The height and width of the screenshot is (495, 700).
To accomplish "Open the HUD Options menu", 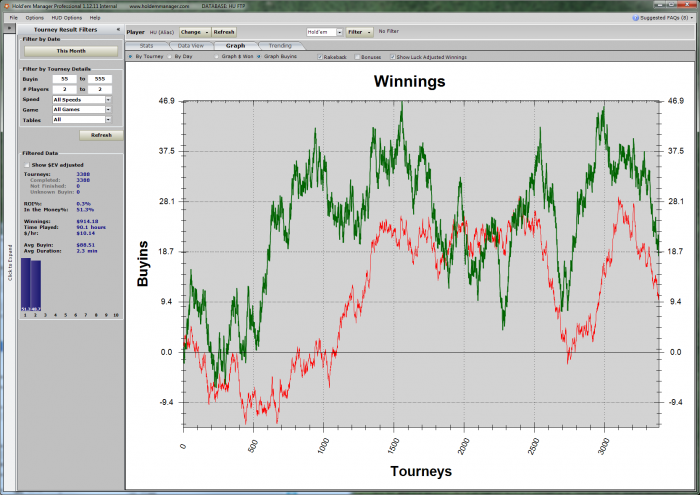I will (67, 18).
